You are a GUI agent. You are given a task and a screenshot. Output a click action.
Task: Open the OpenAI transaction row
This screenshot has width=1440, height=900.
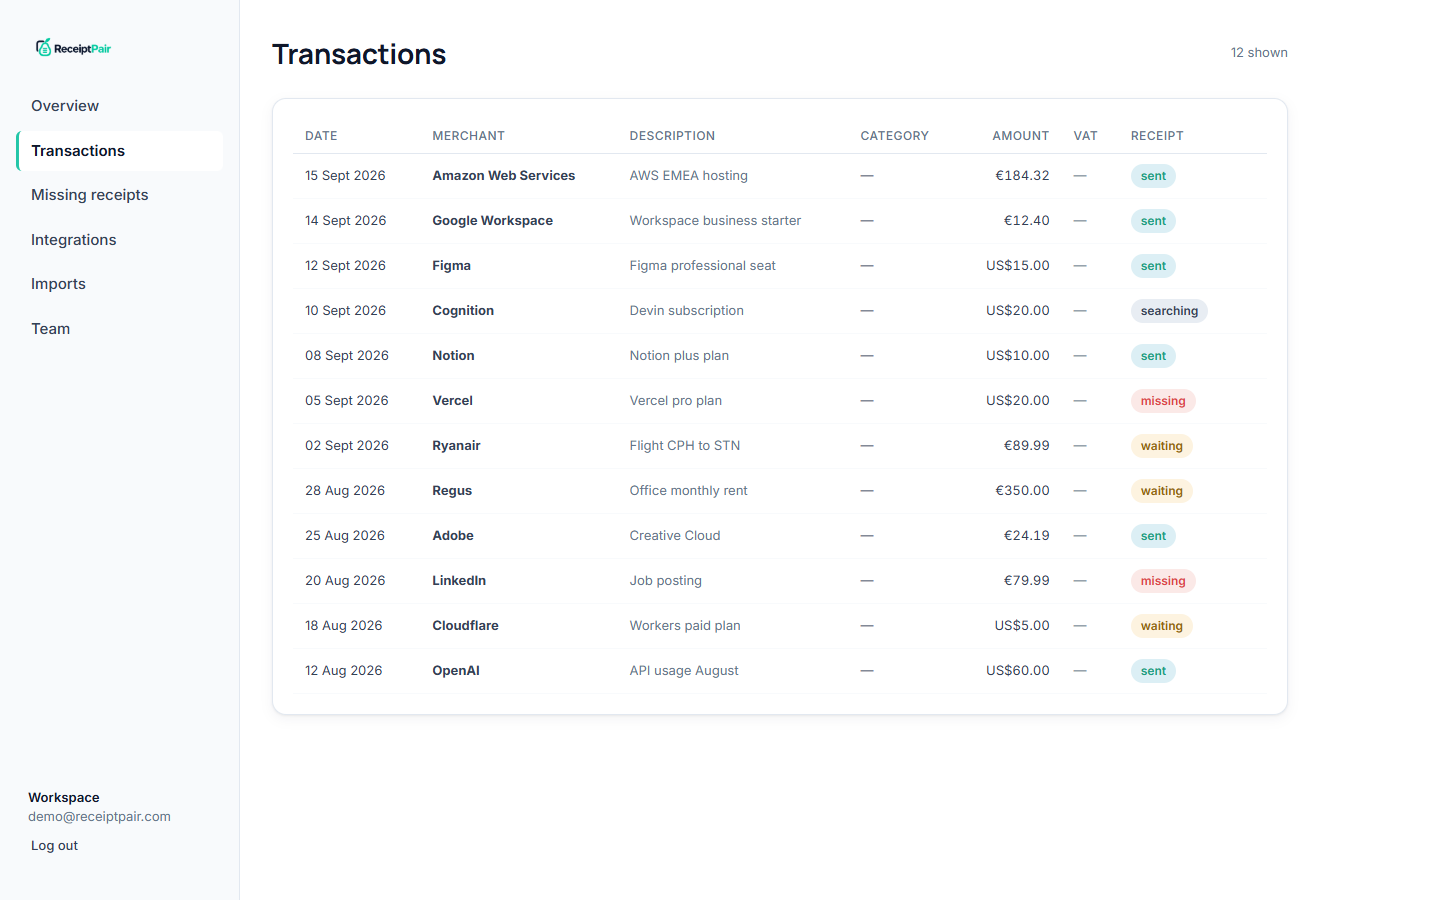point(780,671)
